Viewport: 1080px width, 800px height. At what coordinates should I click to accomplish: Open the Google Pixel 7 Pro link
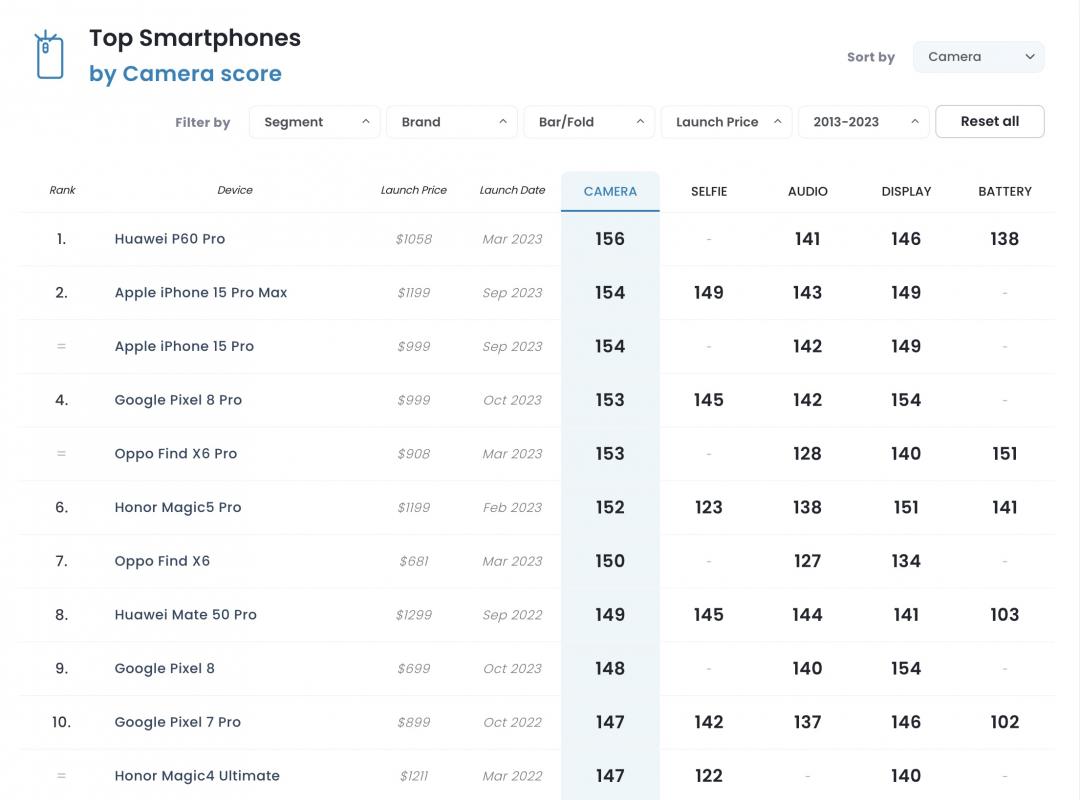pyautogui.click(x=178, y=723)
